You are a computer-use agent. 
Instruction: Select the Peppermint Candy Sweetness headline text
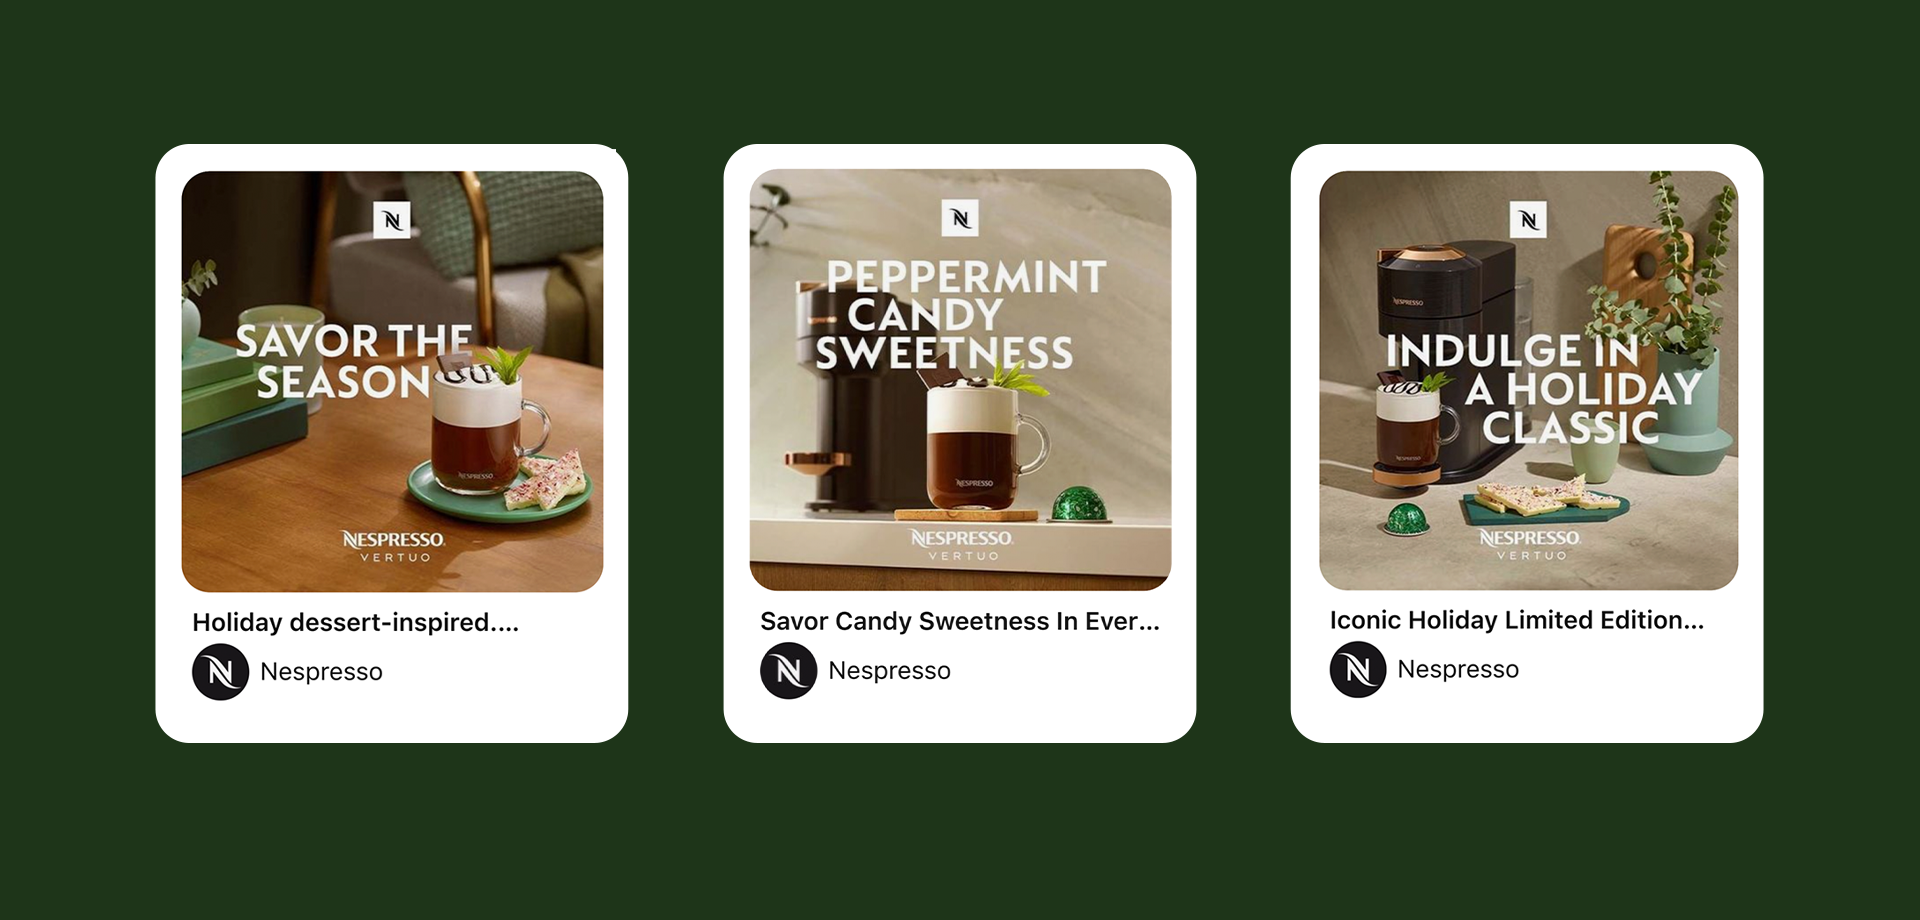(961, 315)
